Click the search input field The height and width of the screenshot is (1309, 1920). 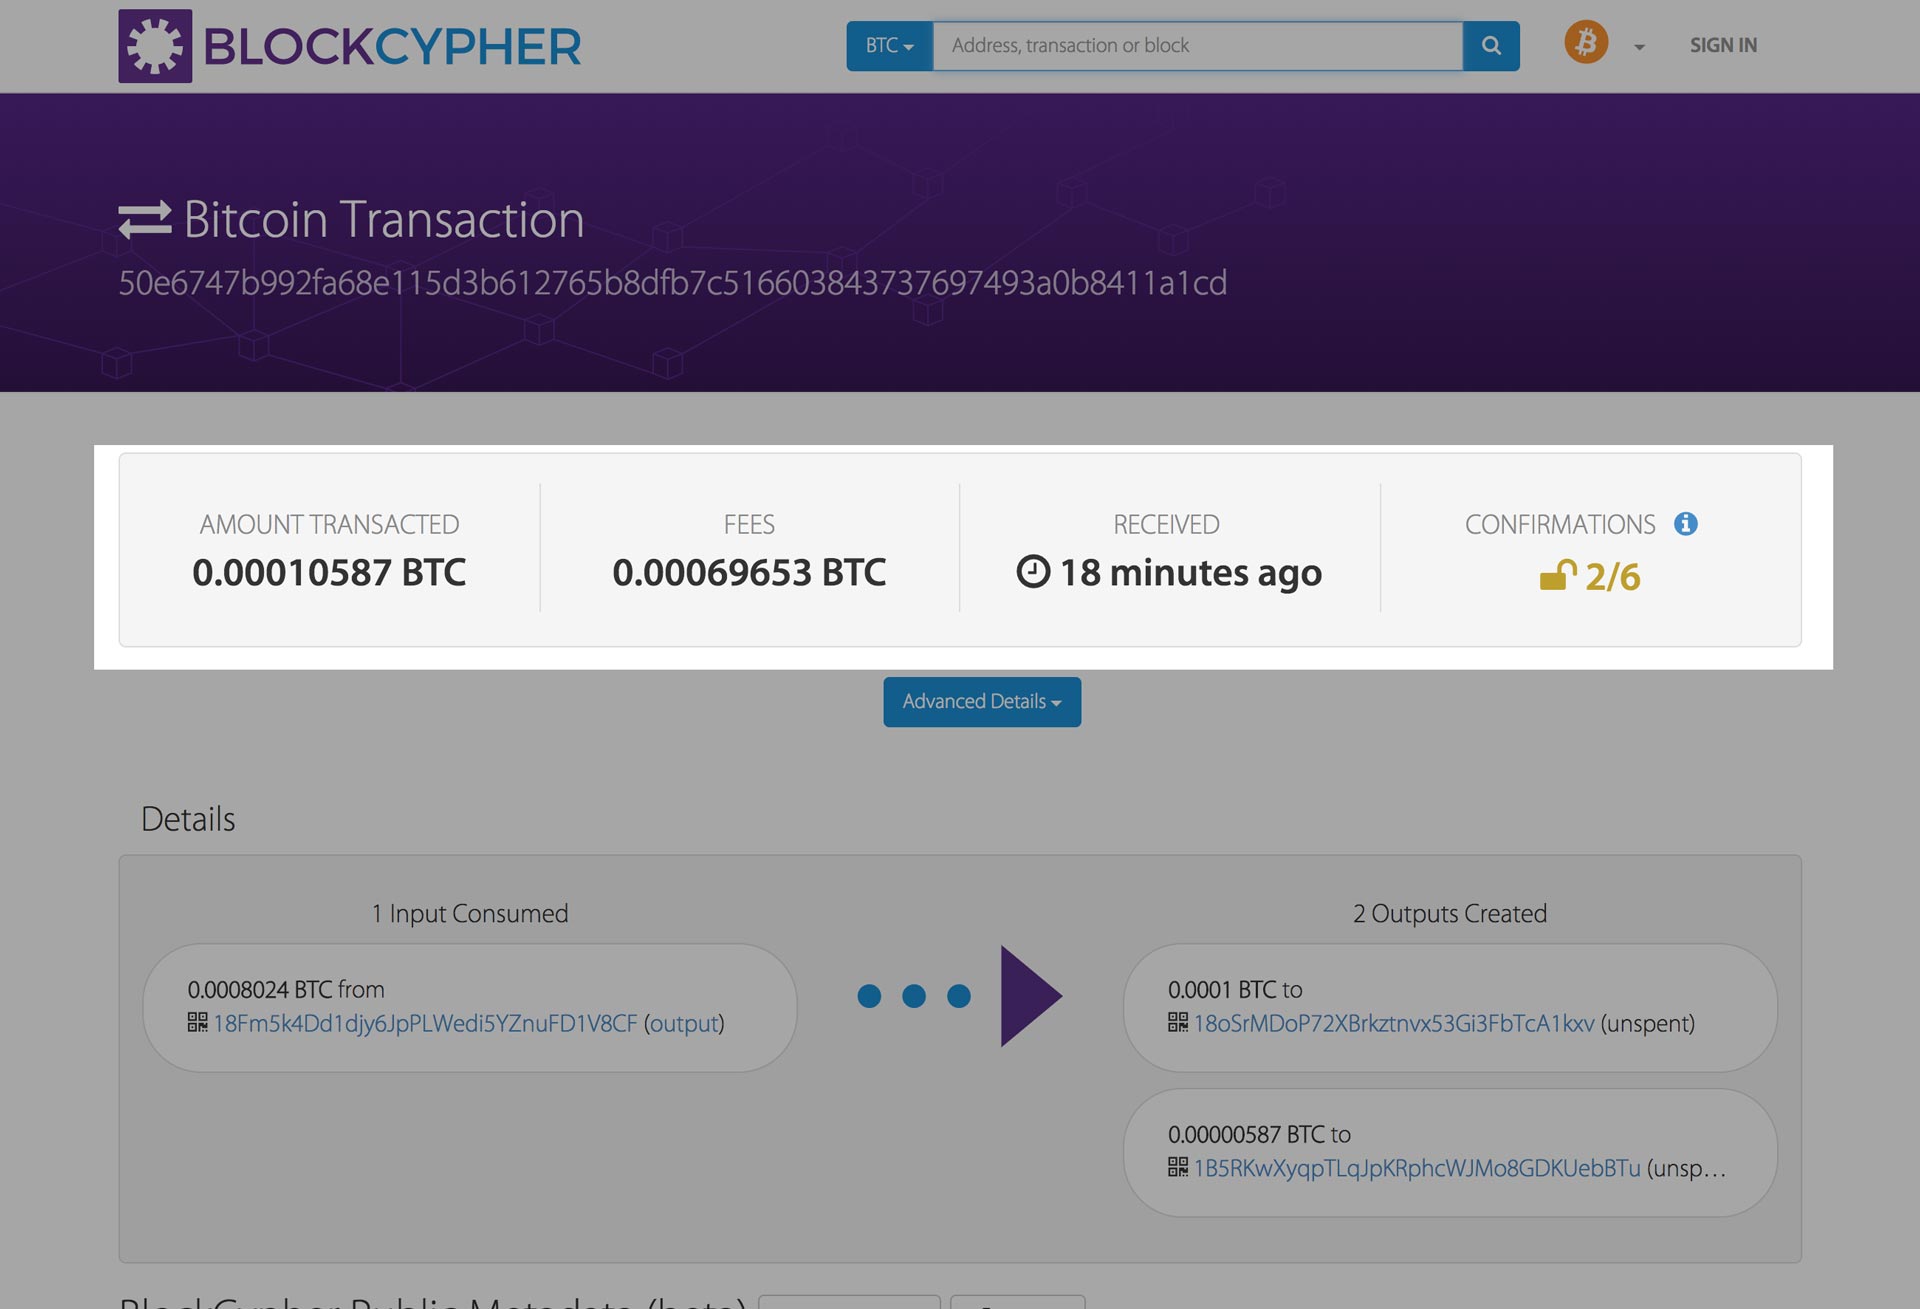(1196, 45)
